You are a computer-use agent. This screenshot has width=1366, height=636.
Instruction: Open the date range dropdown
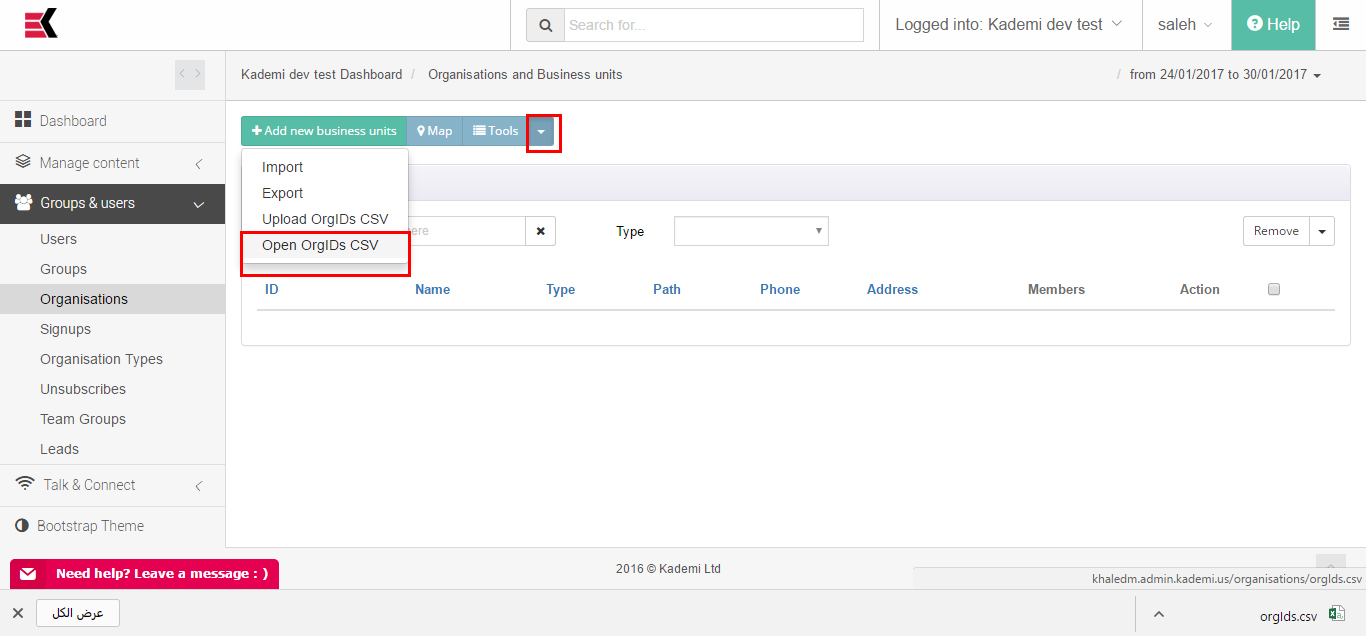pyautogui.click(x=1225, y=75)
